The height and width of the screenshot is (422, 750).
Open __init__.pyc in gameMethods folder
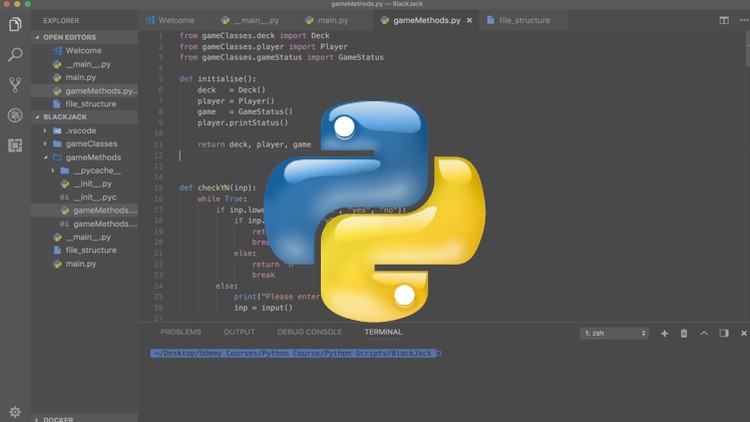pyautogui.click(x=85, y=197)
